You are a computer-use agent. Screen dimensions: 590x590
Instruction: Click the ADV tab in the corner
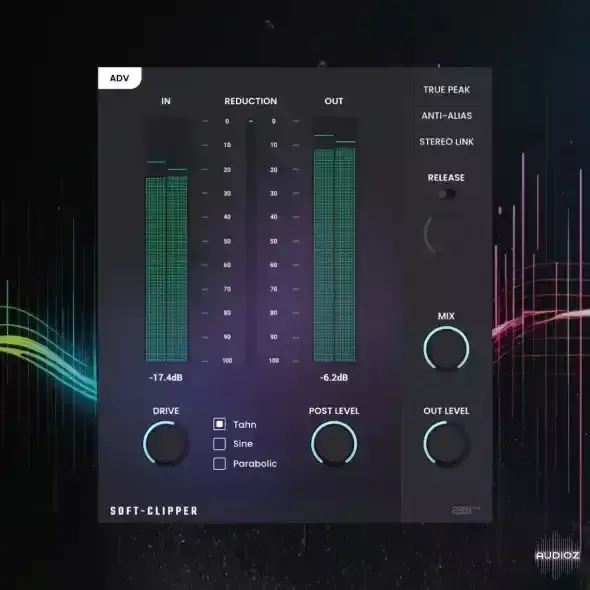point(120,78)
